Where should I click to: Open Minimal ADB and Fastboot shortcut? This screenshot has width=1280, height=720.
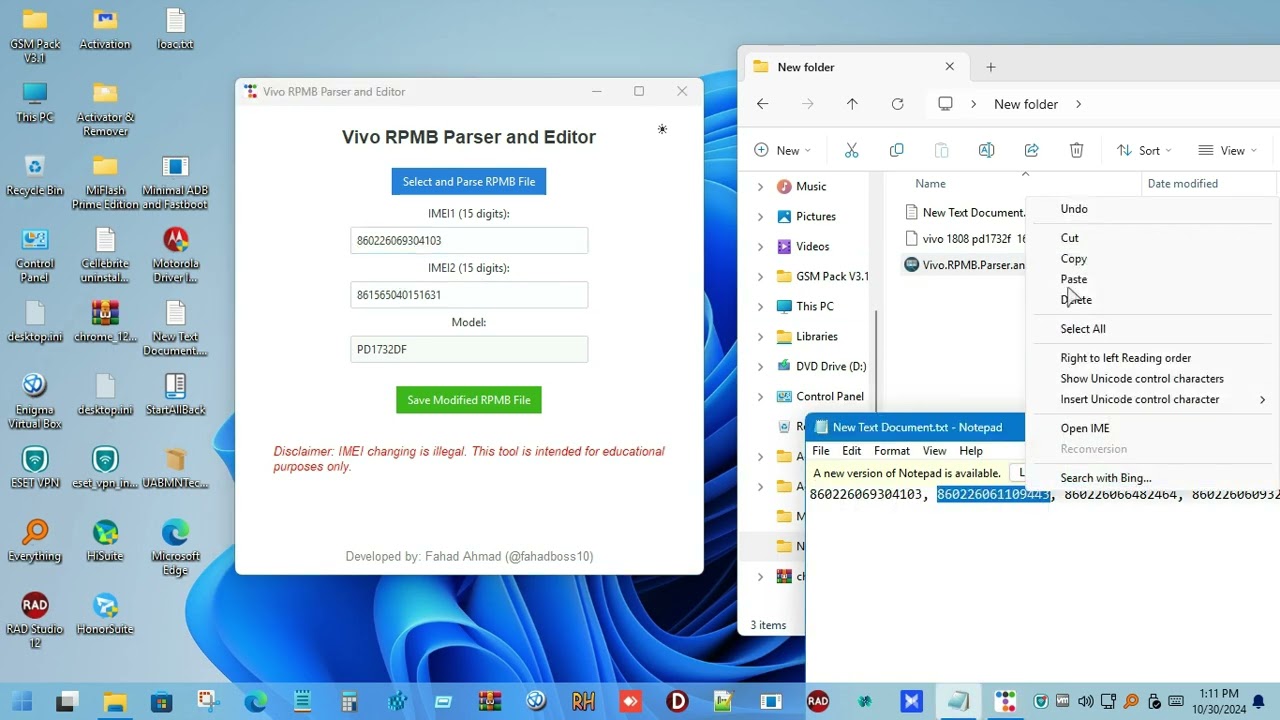[x=175, y=182]
